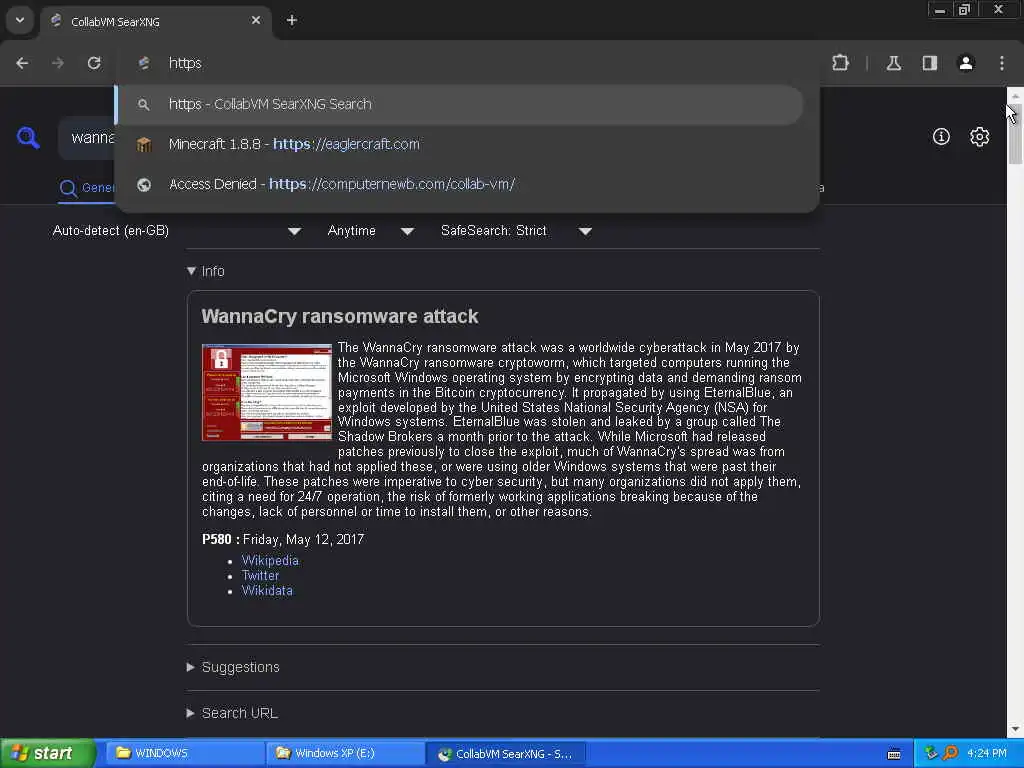The width and height of the screenshot is (1024, 768).
Task: Click the orange magnifier tray icon
Action: pos(950,753)
